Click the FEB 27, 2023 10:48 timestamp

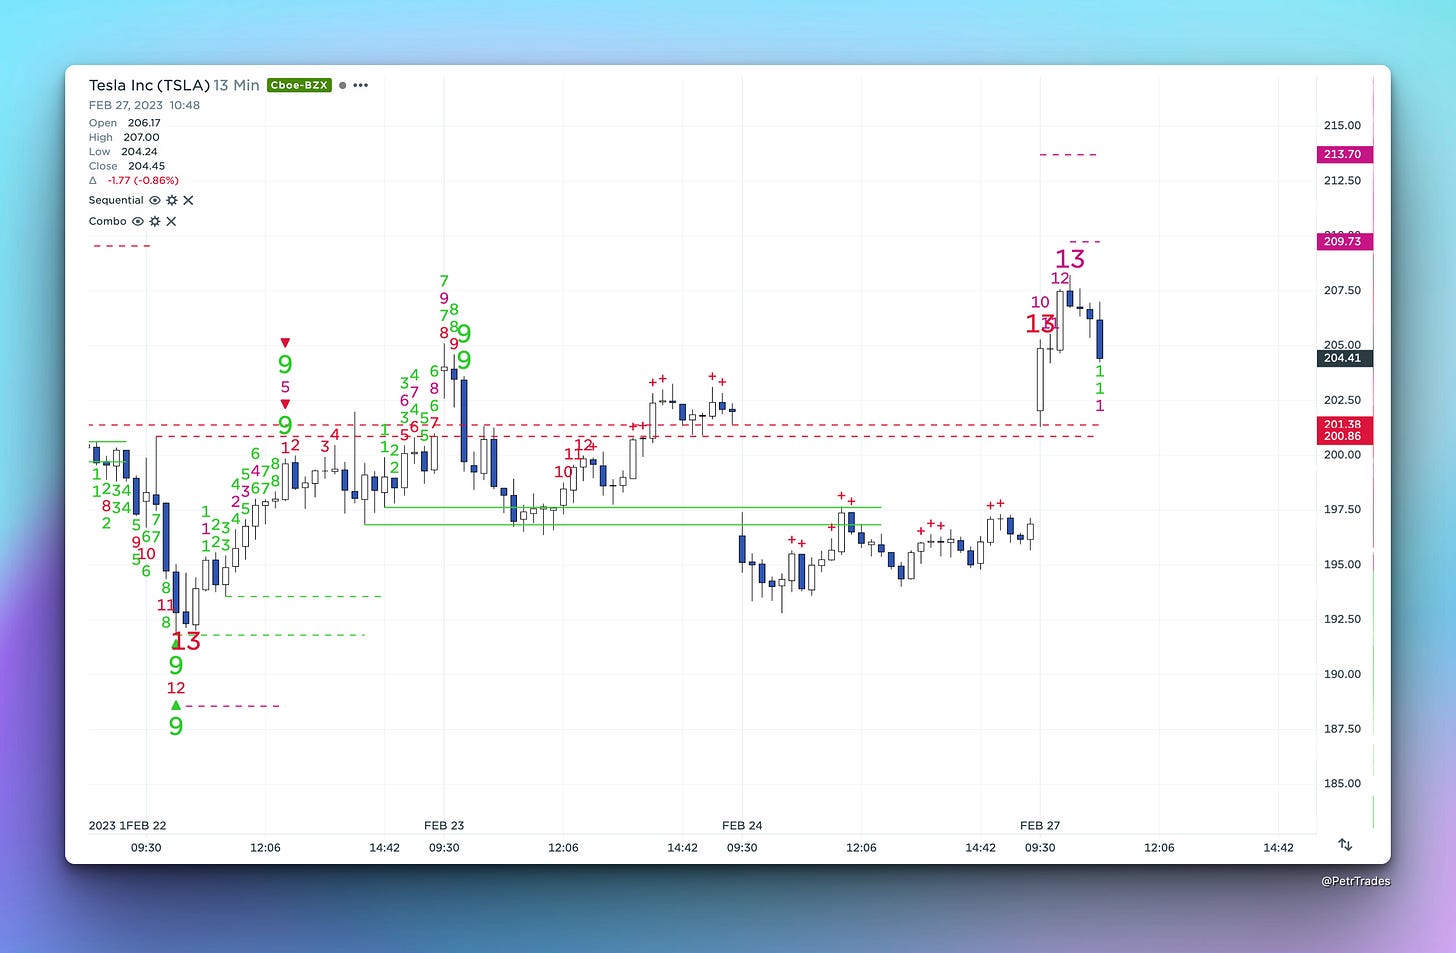pos(144,105)
